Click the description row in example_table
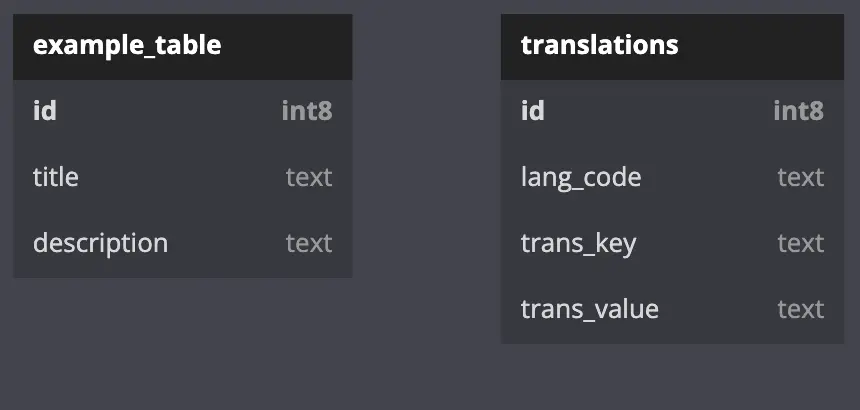The width and height of the screenshot is (860, 410). tap(183, 244)
